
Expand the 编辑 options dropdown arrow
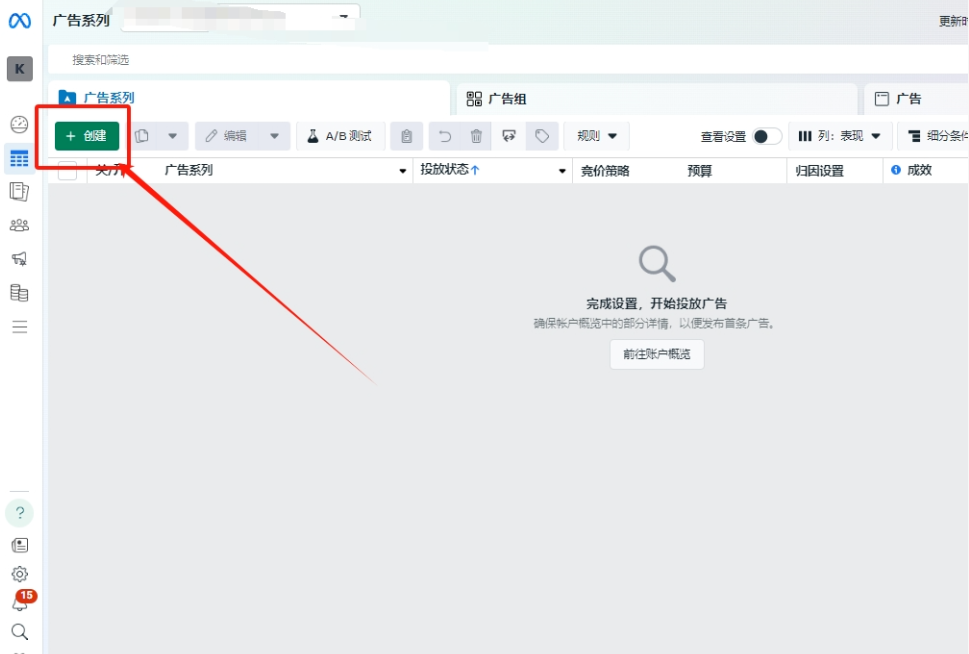click(x=274, y=136)
